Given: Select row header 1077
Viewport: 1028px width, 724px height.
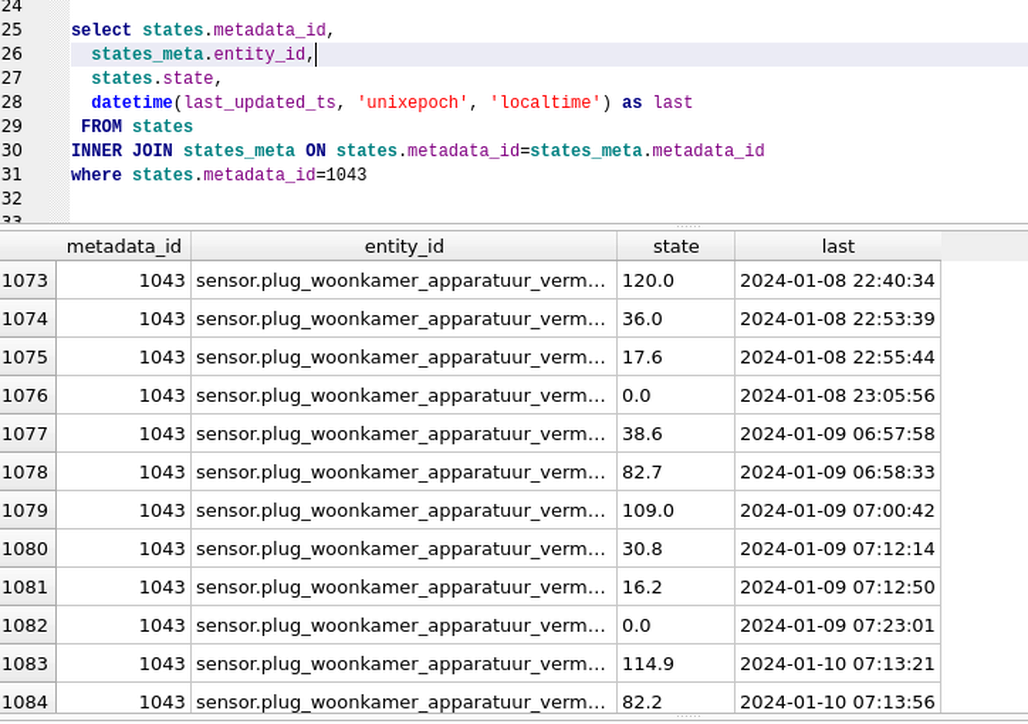Looking at the screenshot, I should tap(28, 434).
